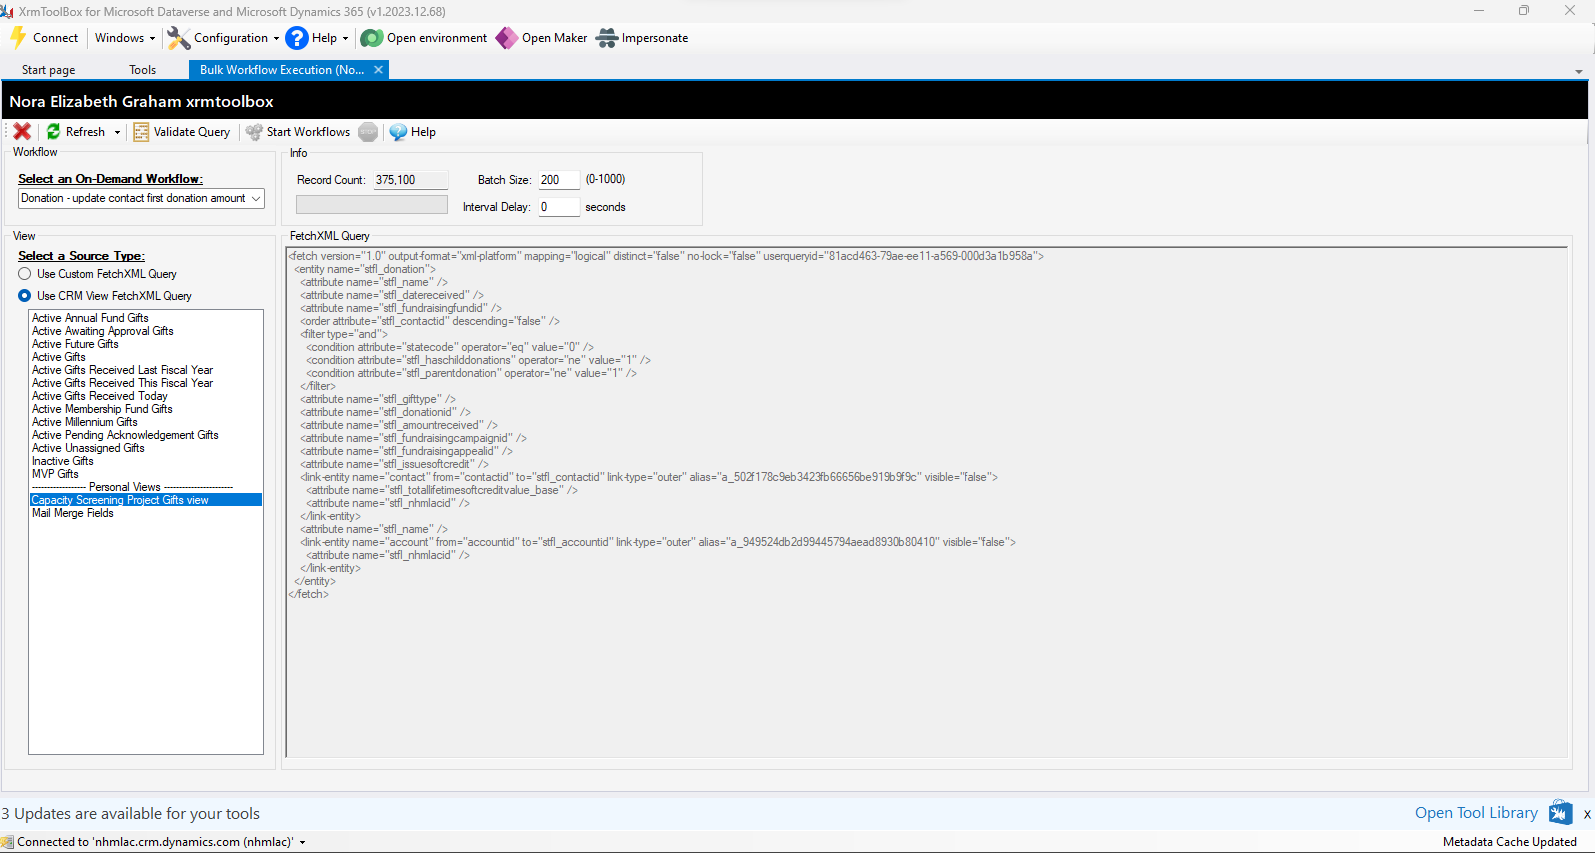The height and width of the screenshot is (853, 1595).
Task: Click Open environment in the menu bar
Action: point(437,38)
